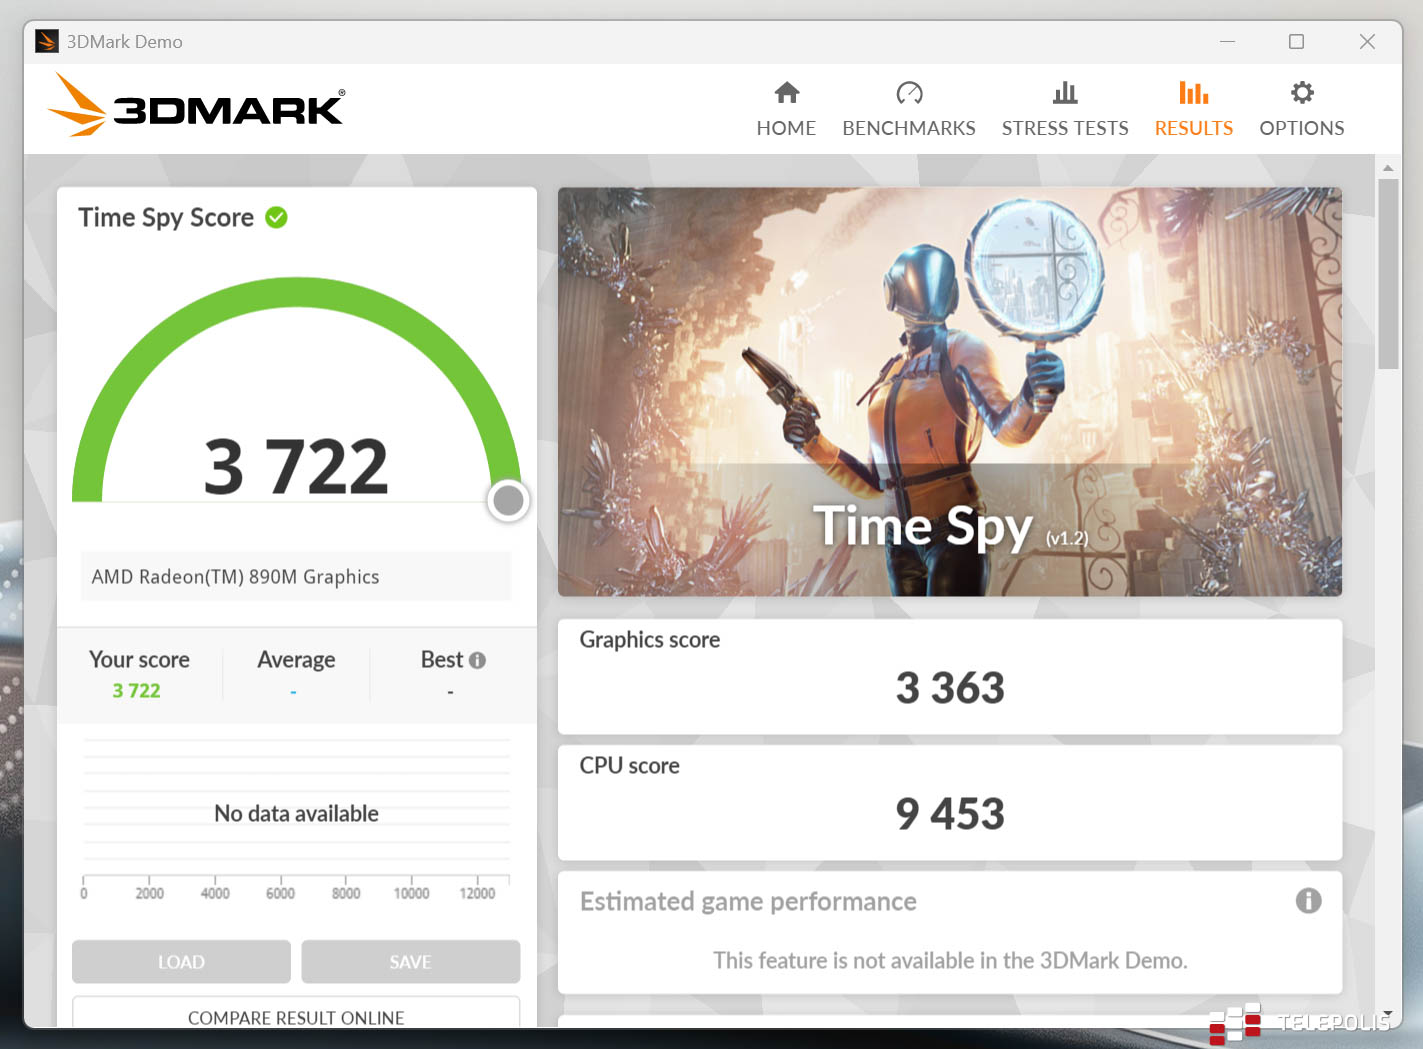Click the gray score gauge knob
1423x1049 pixels.
[508, 500]
